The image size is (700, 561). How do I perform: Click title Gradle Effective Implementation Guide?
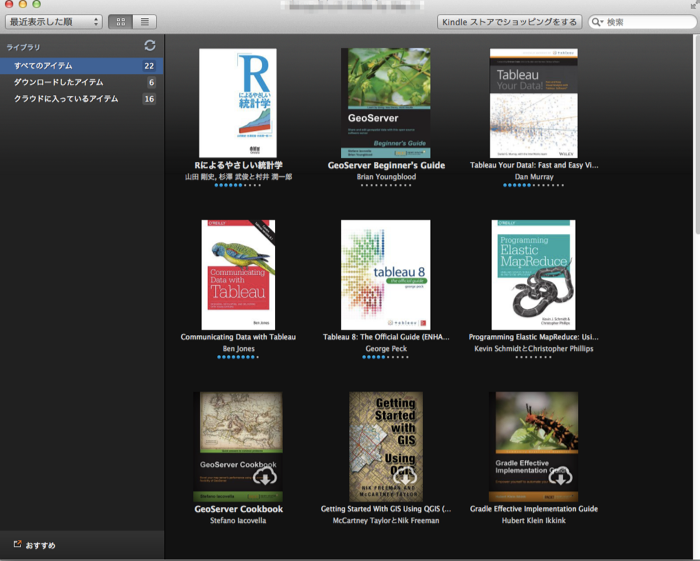pyautogui.click(x=533, y=509)
